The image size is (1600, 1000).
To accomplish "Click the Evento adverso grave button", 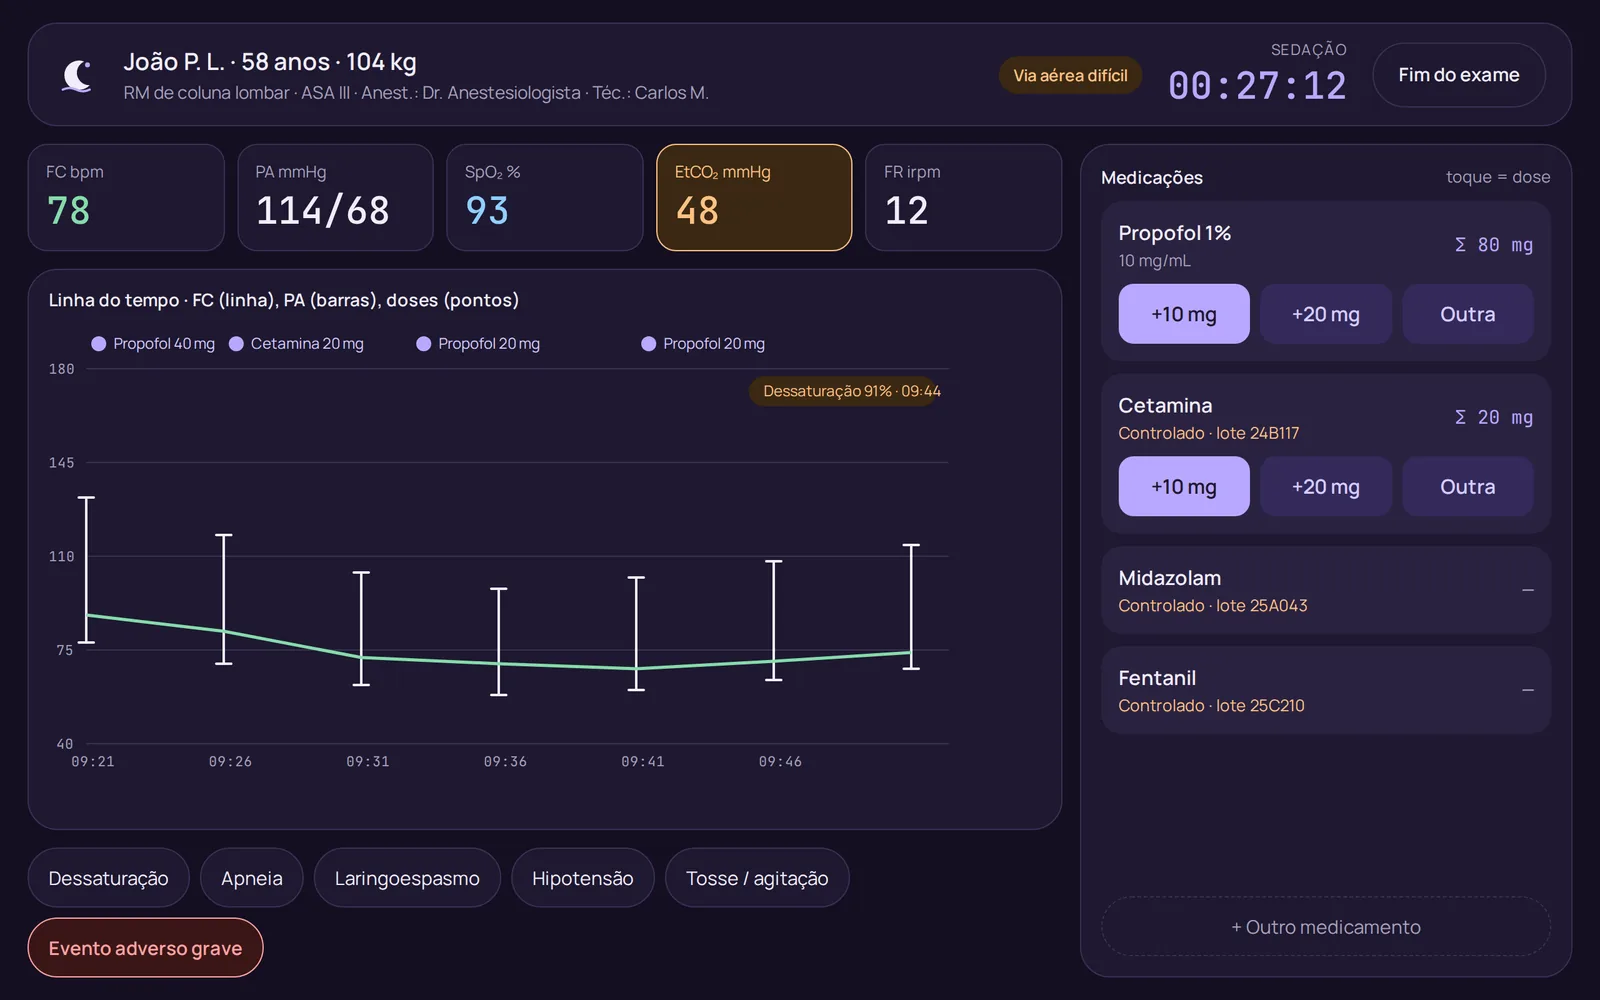I will (x=146, y=948).
